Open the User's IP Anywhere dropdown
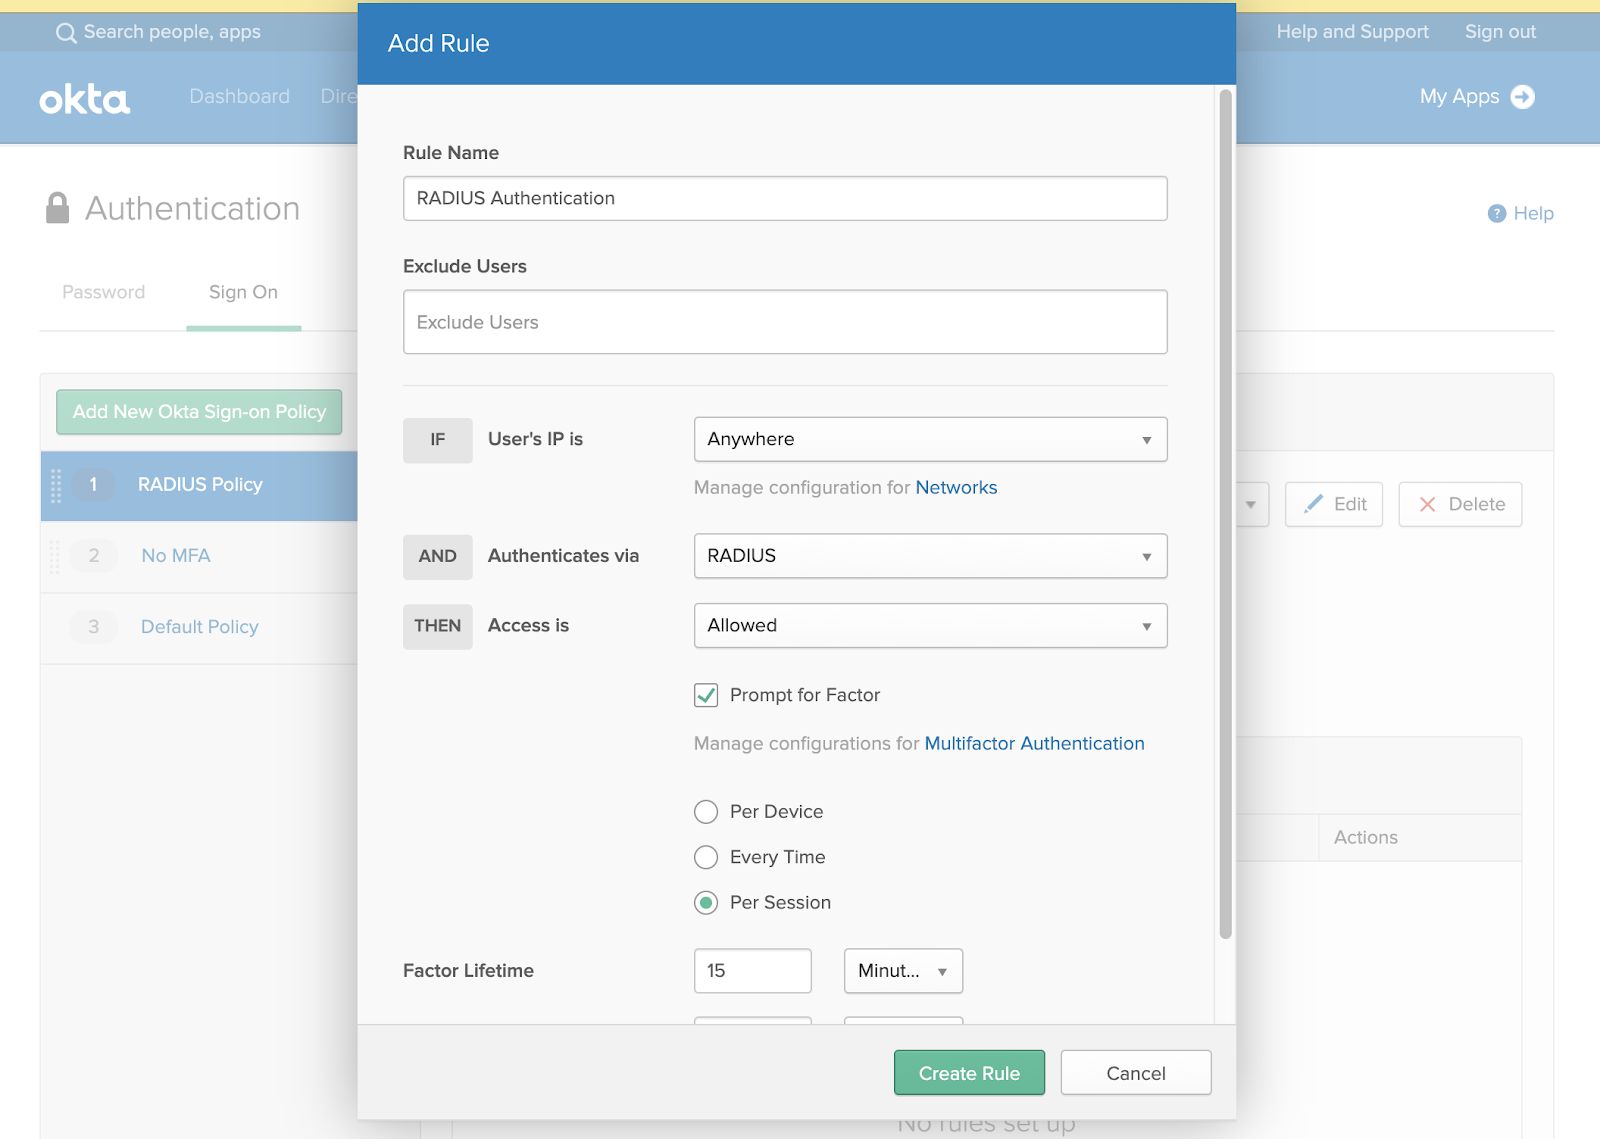The height and width of the screenshot is (1139, 1600). [x=929, y=439]
